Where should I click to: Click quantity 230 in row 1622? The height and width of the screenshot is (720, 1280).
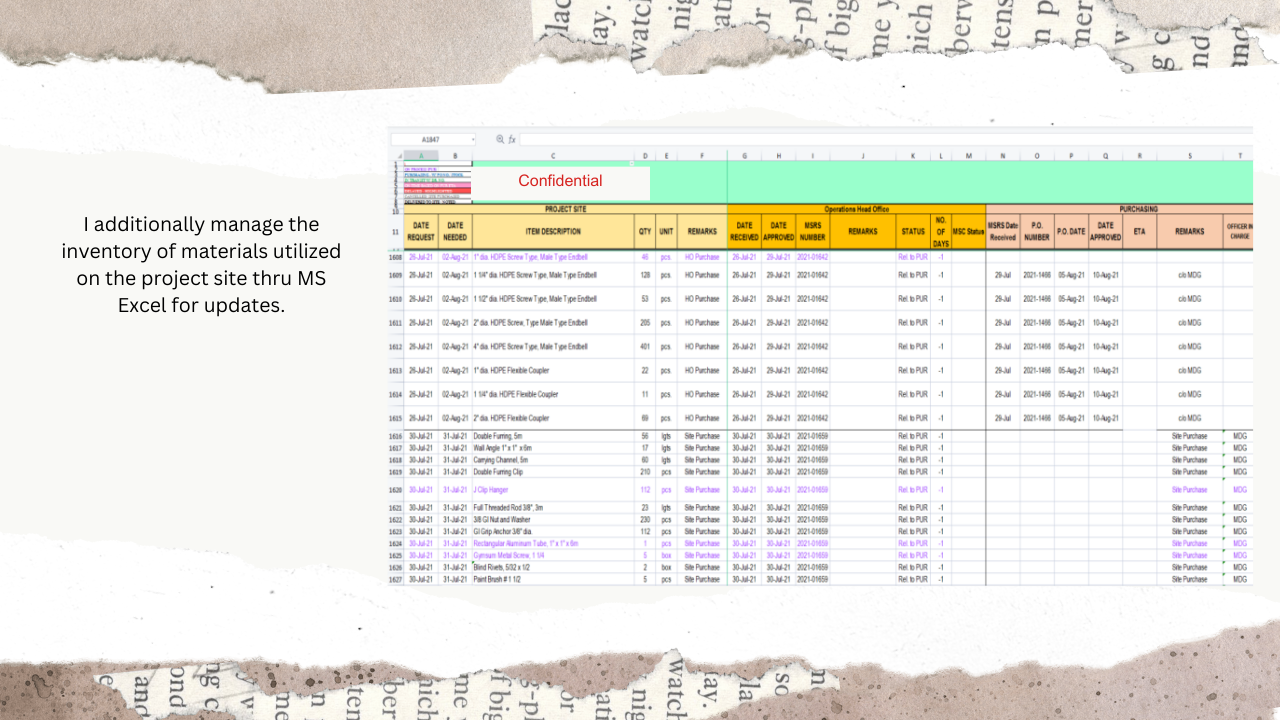[x=645, y=520]
